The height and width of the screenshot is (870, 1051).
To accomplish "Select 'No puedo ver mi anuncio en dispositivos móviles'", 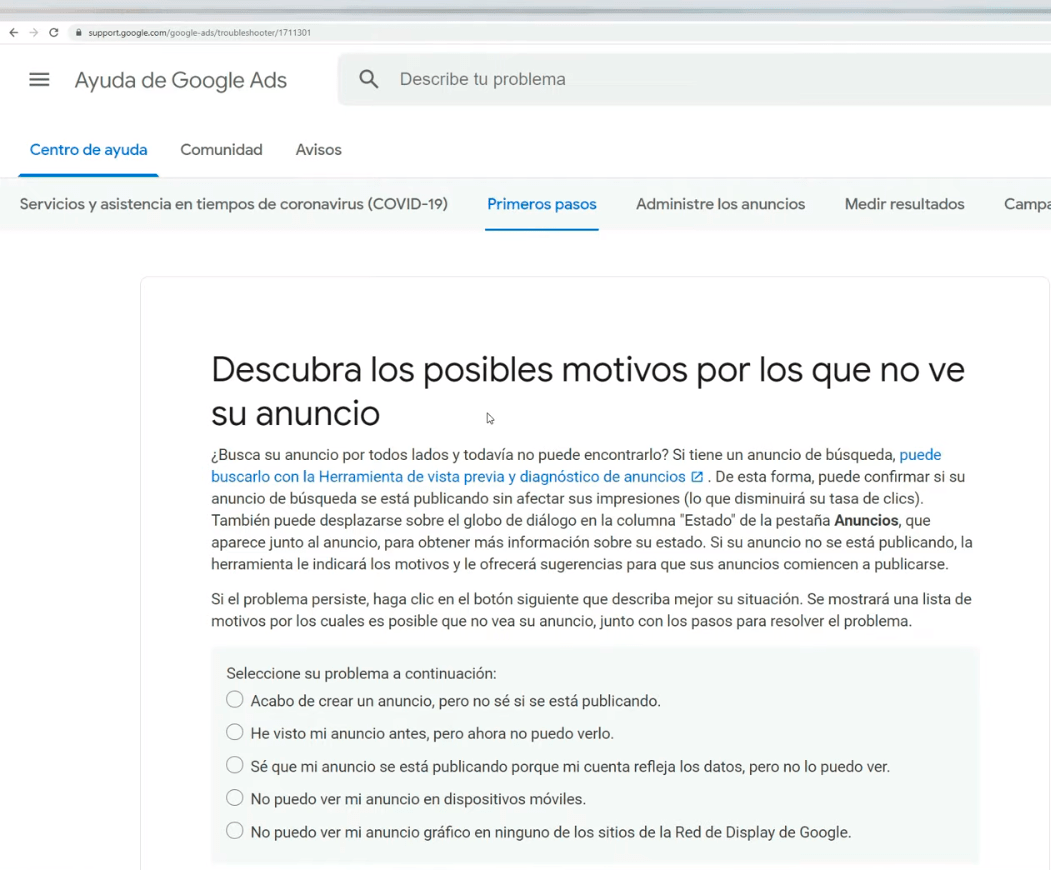I will (x=235, y=798).
